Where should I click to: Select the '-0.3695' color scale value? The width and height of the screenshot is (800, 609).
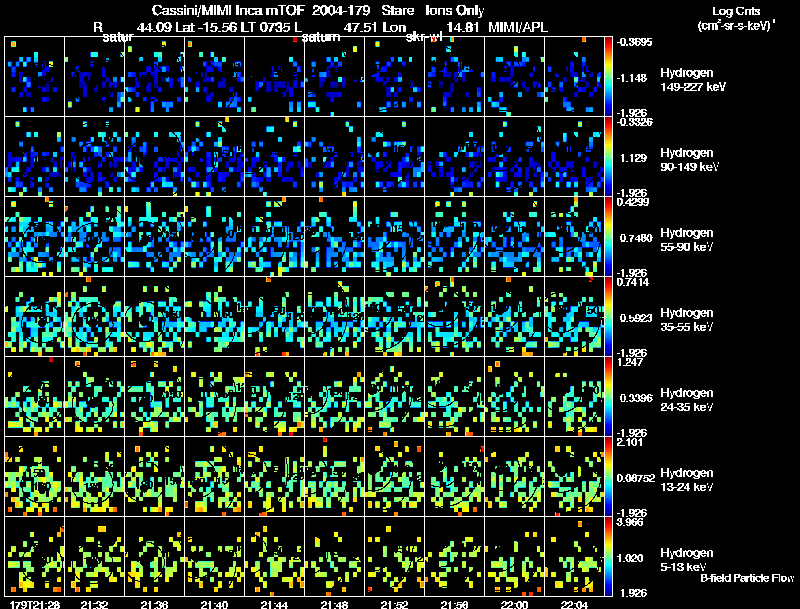coord(634,42)
